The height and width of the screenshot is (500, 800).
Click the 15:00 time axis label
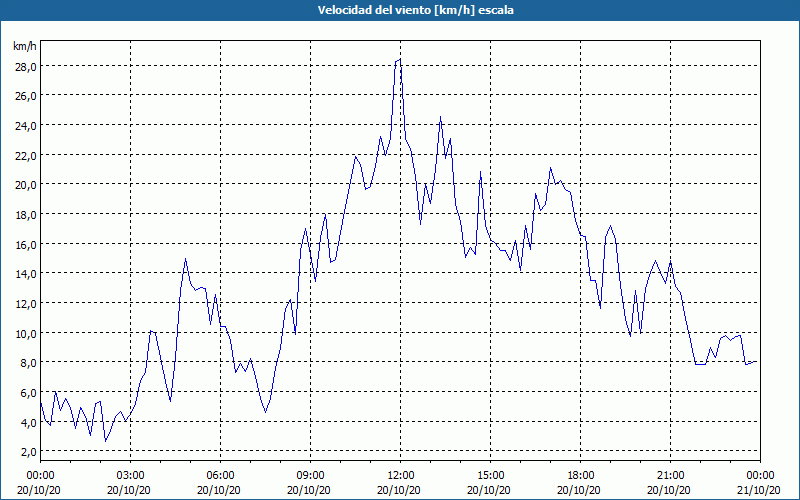pyautogui.click(x=490, y=476)
